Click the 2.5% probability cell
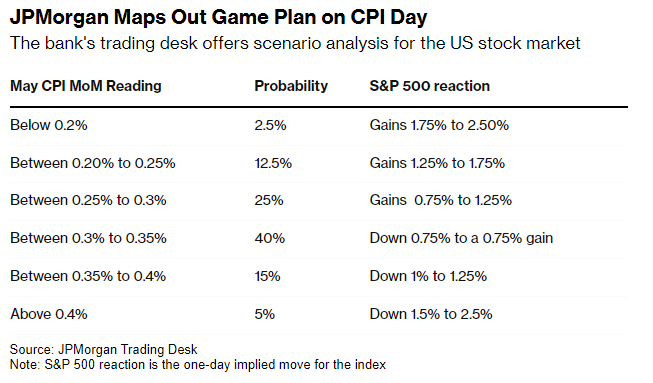The height and width of the screenshot is (383, 653). 270,125
